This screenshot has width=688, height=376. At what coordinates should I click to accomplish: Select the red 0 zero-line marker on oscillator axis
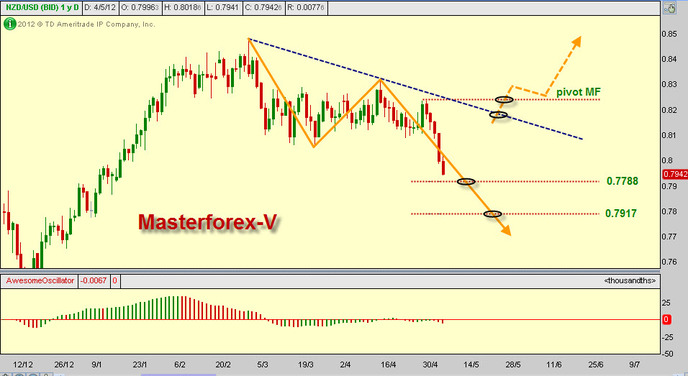(666, 319)
